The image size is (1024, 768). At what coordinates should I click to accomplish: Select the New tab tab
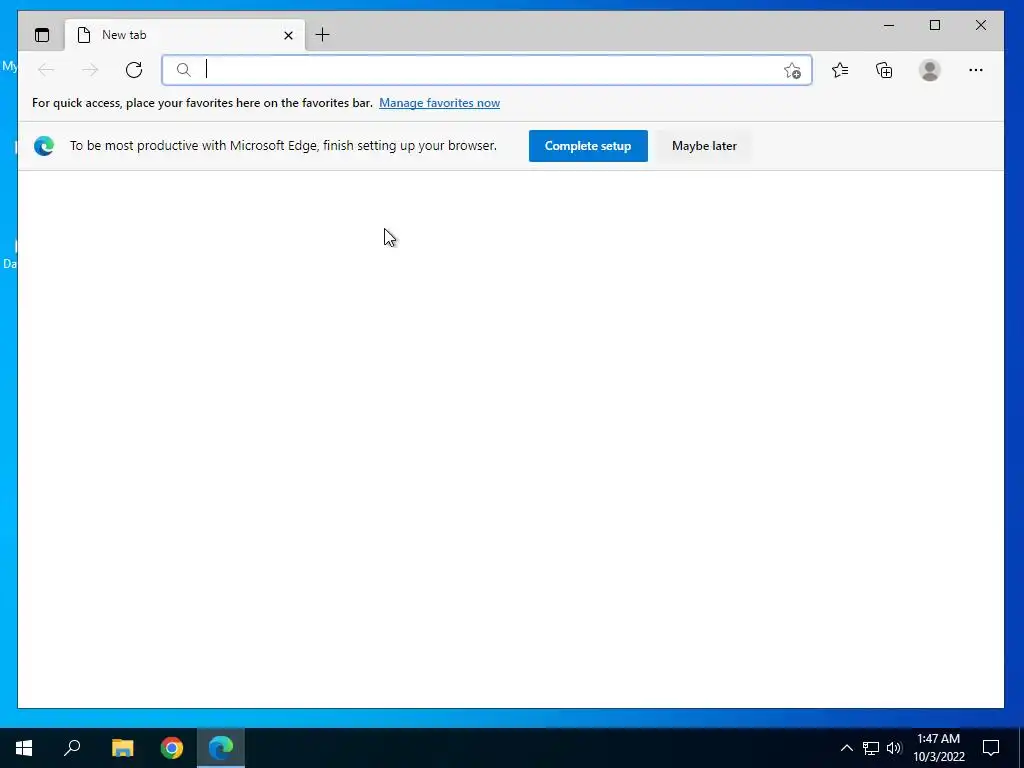coord(185,35)
